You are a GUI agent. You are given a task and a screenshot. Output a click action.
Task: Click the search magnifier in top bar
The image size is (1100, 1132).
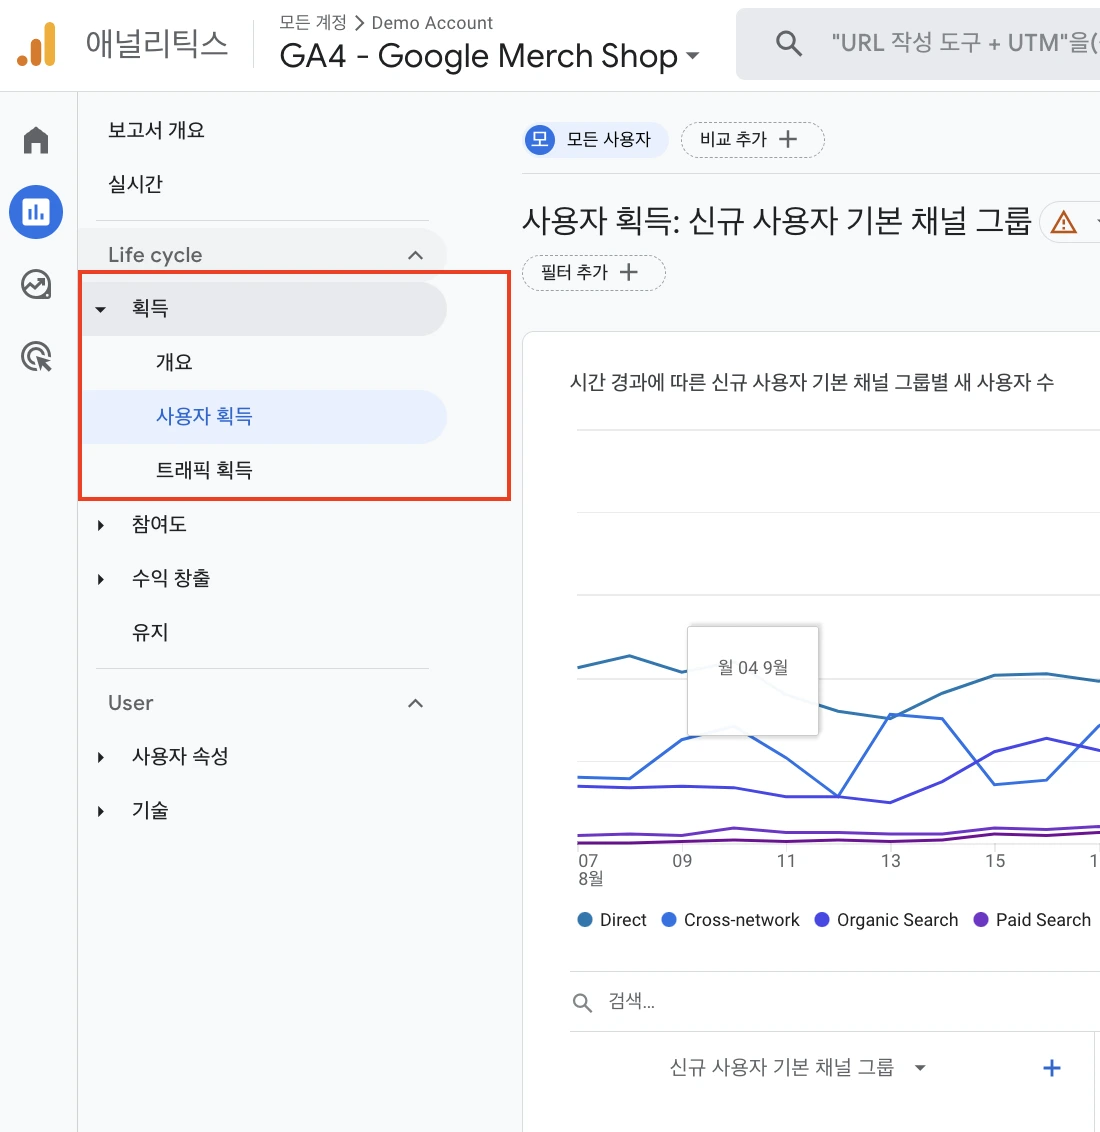pos(789,43)
